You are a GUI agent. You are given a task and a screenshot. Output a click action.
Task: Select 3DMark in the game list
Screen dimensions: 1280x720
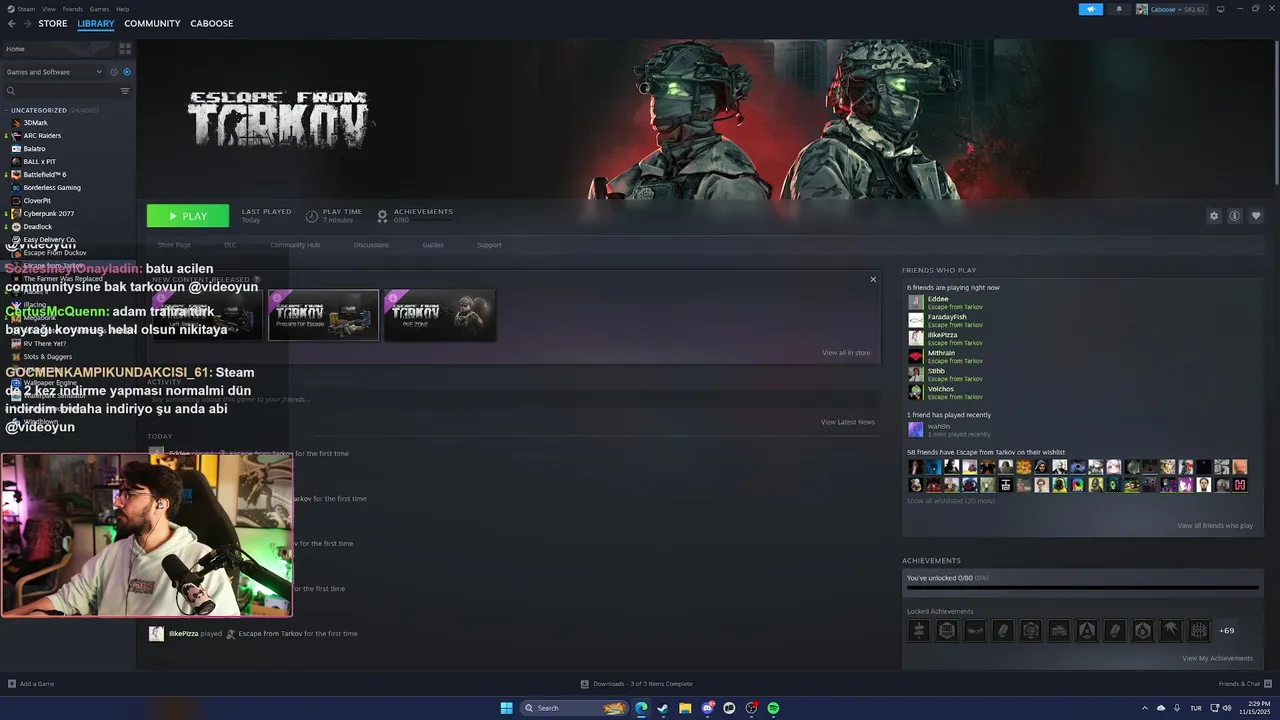point(35,123)
